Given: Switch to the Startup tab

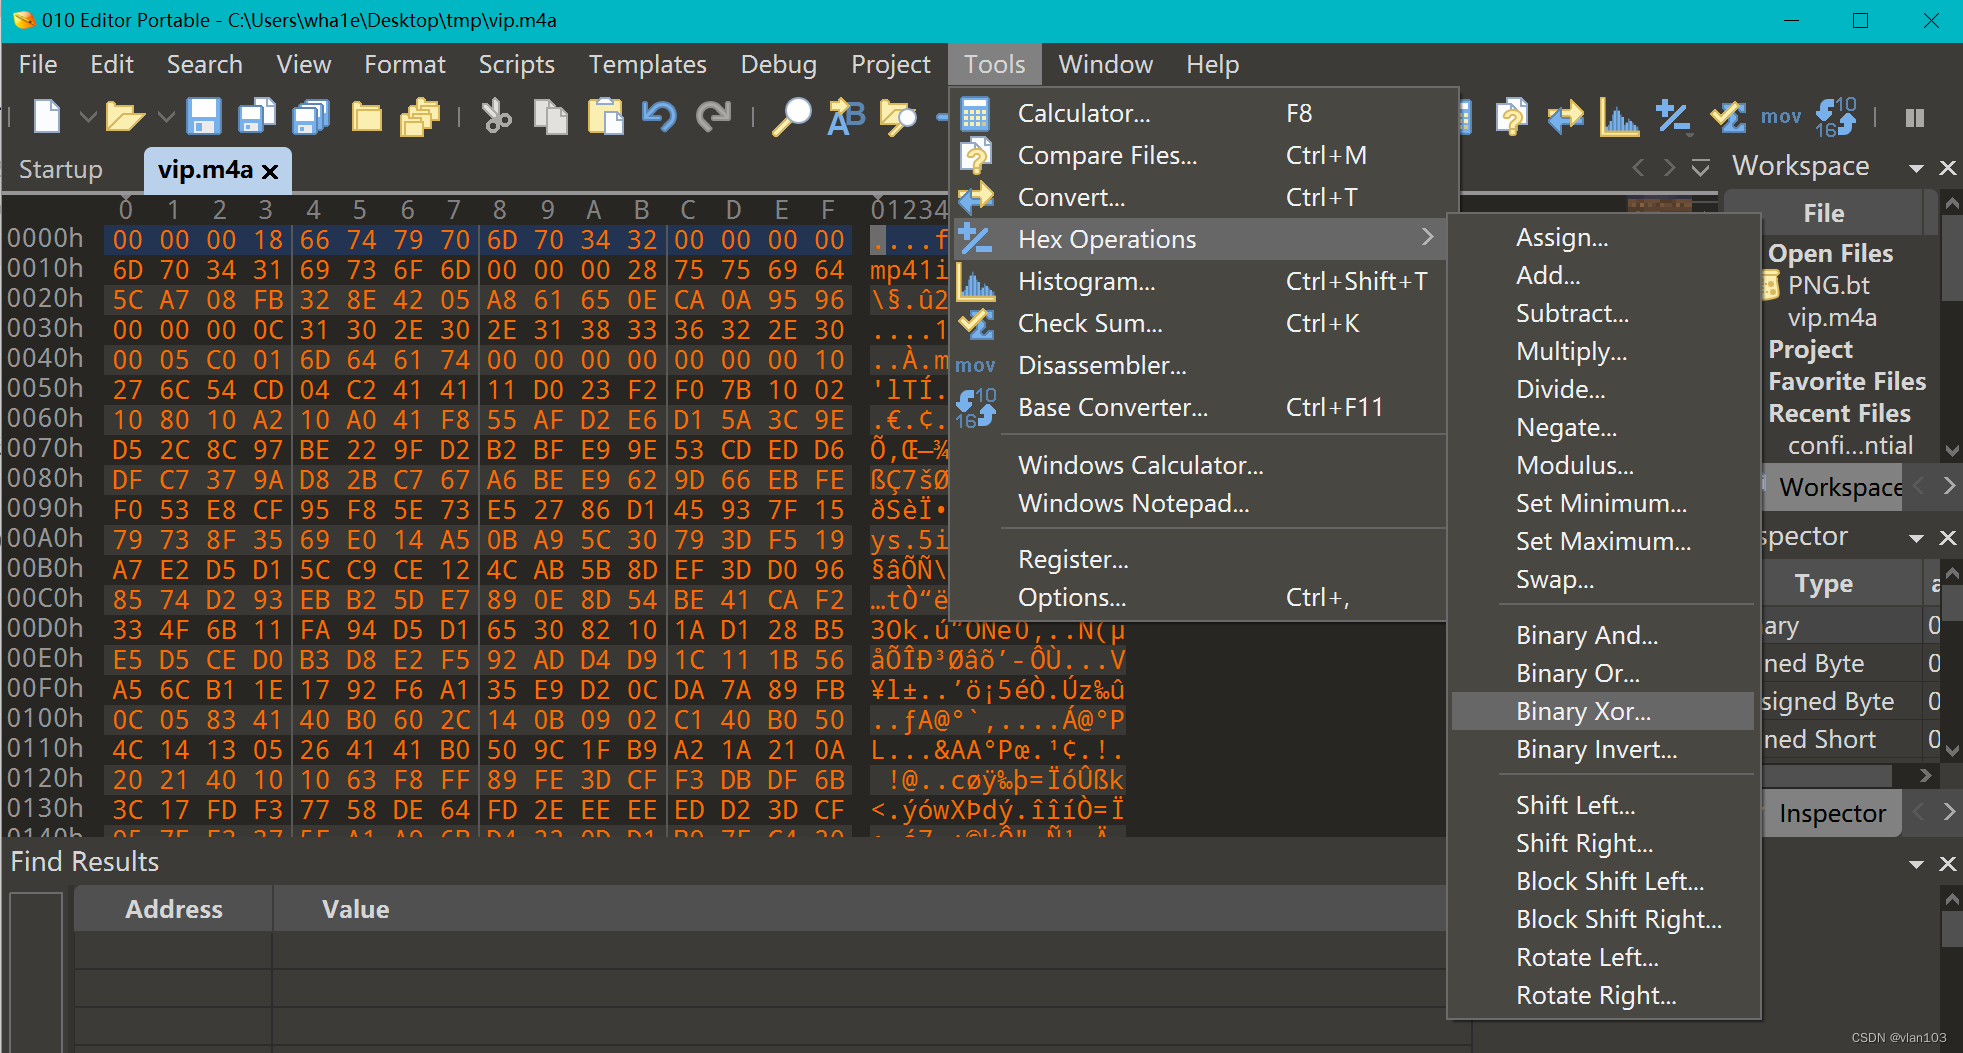Looking at the screenshot, I should click(x=61, y=169).
